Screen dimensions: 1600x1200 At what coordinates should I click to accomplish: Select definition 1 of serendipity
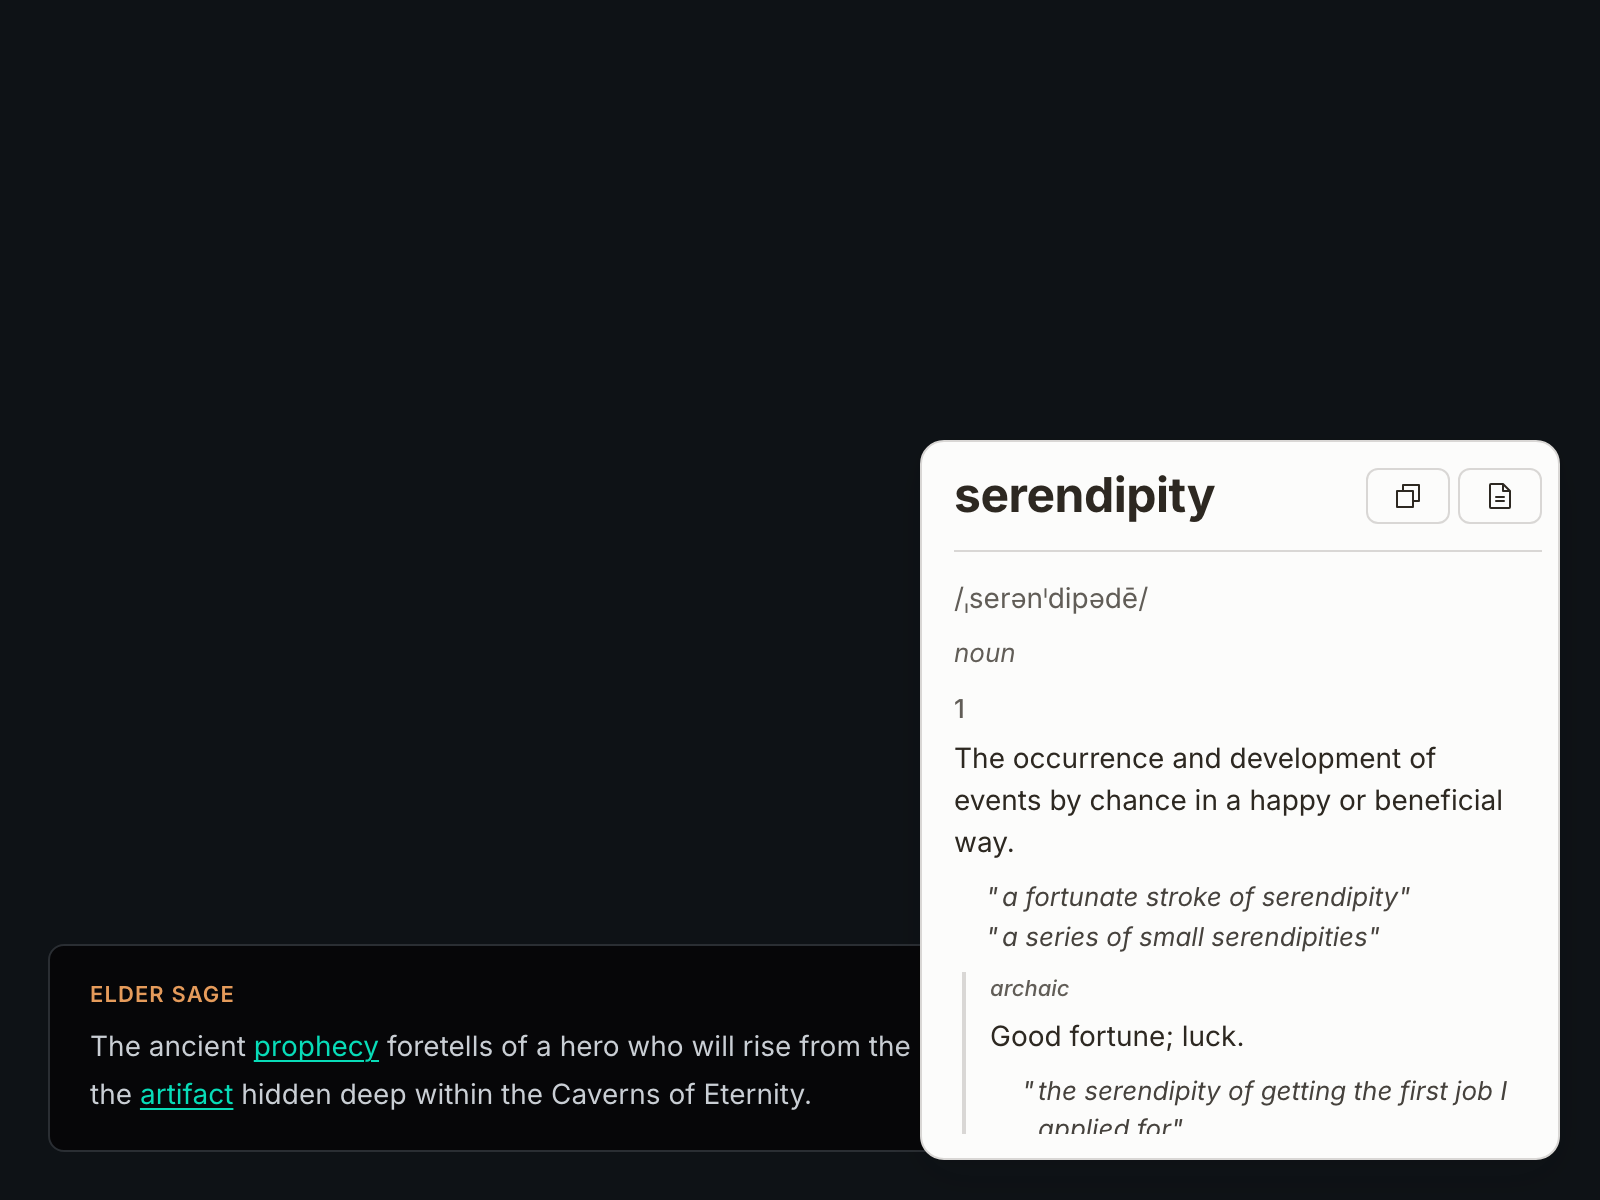pyautogui.click(x=1227, y=800)
